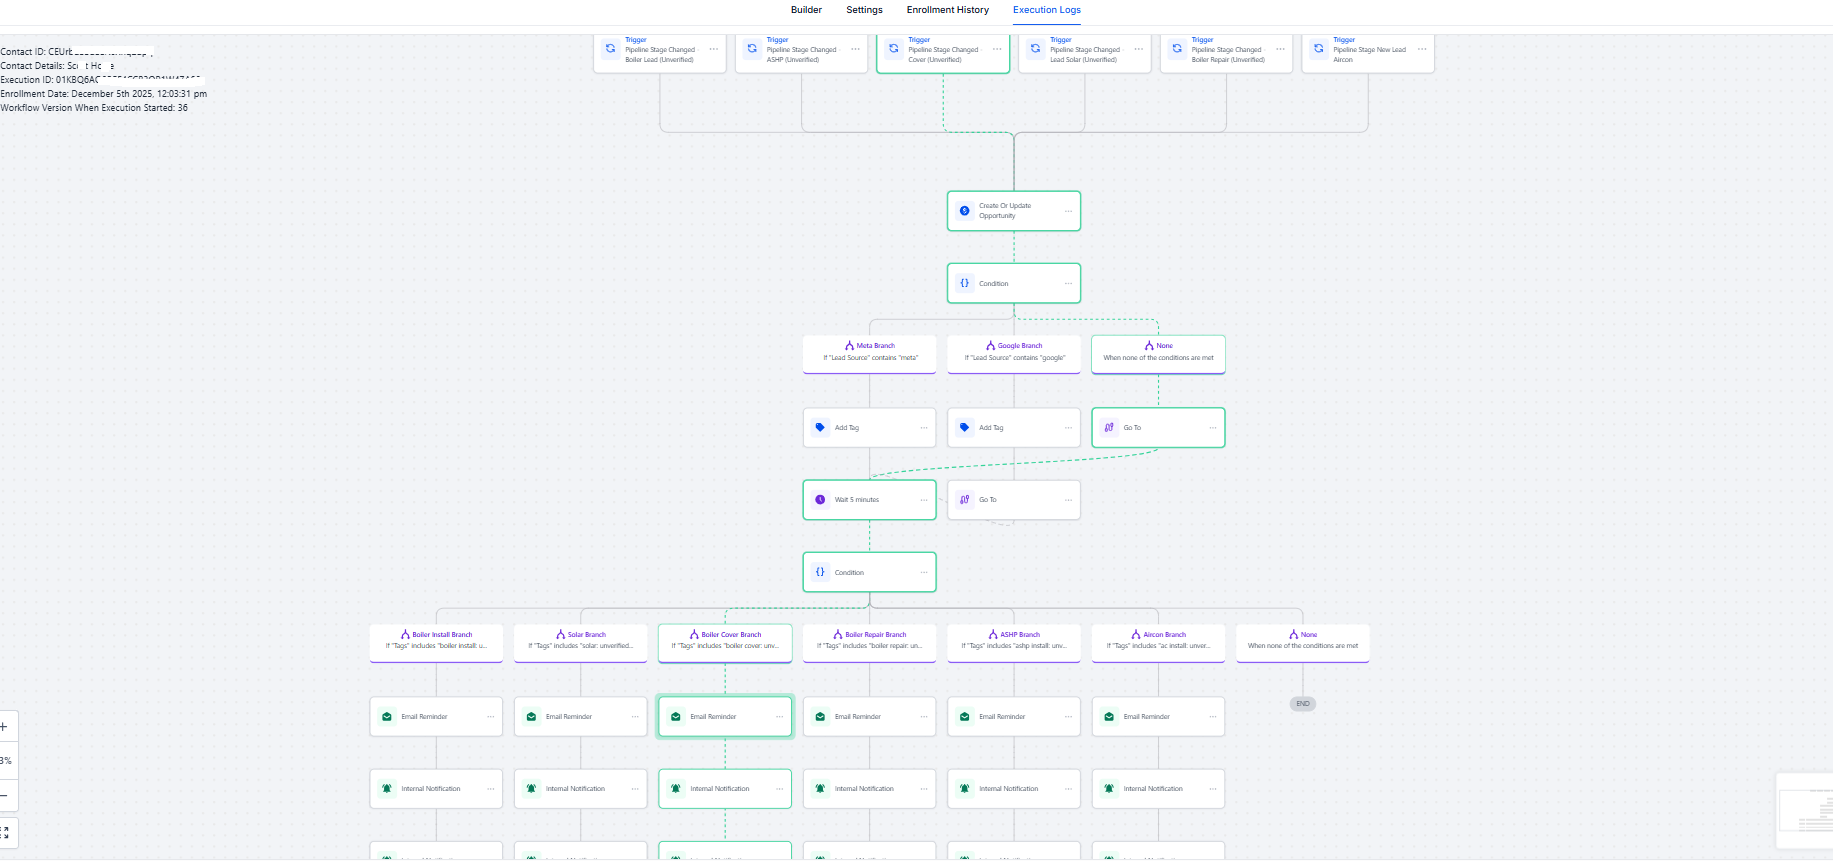The image size is (1833, 862).
Task: Click the Go To icon beside the Wait 5 minutes step
Action: pyautogui.click(x=964, y=500)
